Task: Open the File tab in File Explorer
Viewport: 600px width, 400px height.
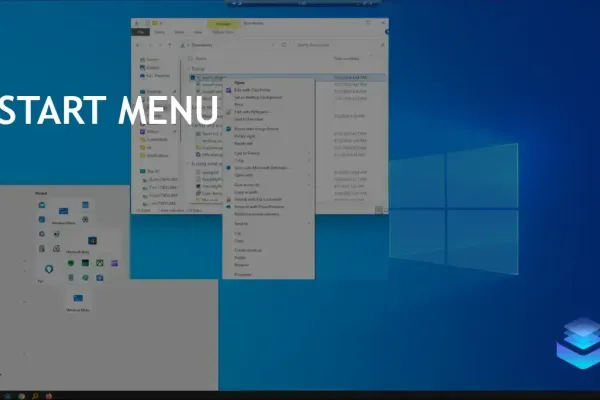Action: click(140, 33)
